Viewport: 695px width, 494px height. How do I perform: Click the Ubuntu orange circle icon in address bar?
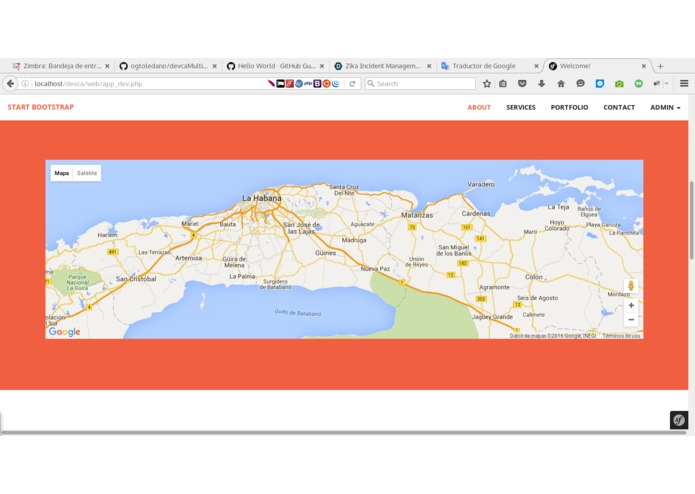click(326, 83)
